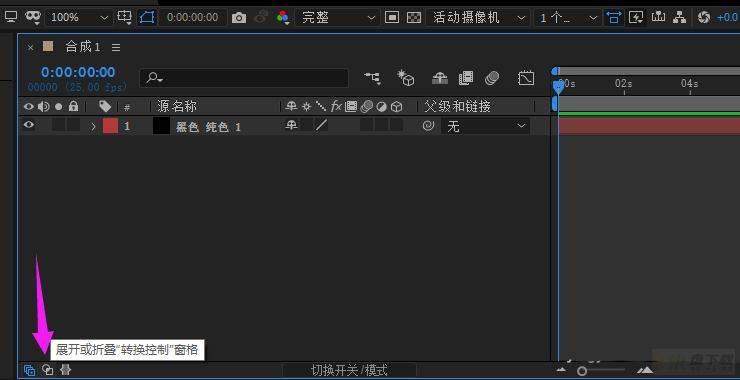Screen dimensions: 740x380
Task: Click the layer search input field
Action: 244,78
